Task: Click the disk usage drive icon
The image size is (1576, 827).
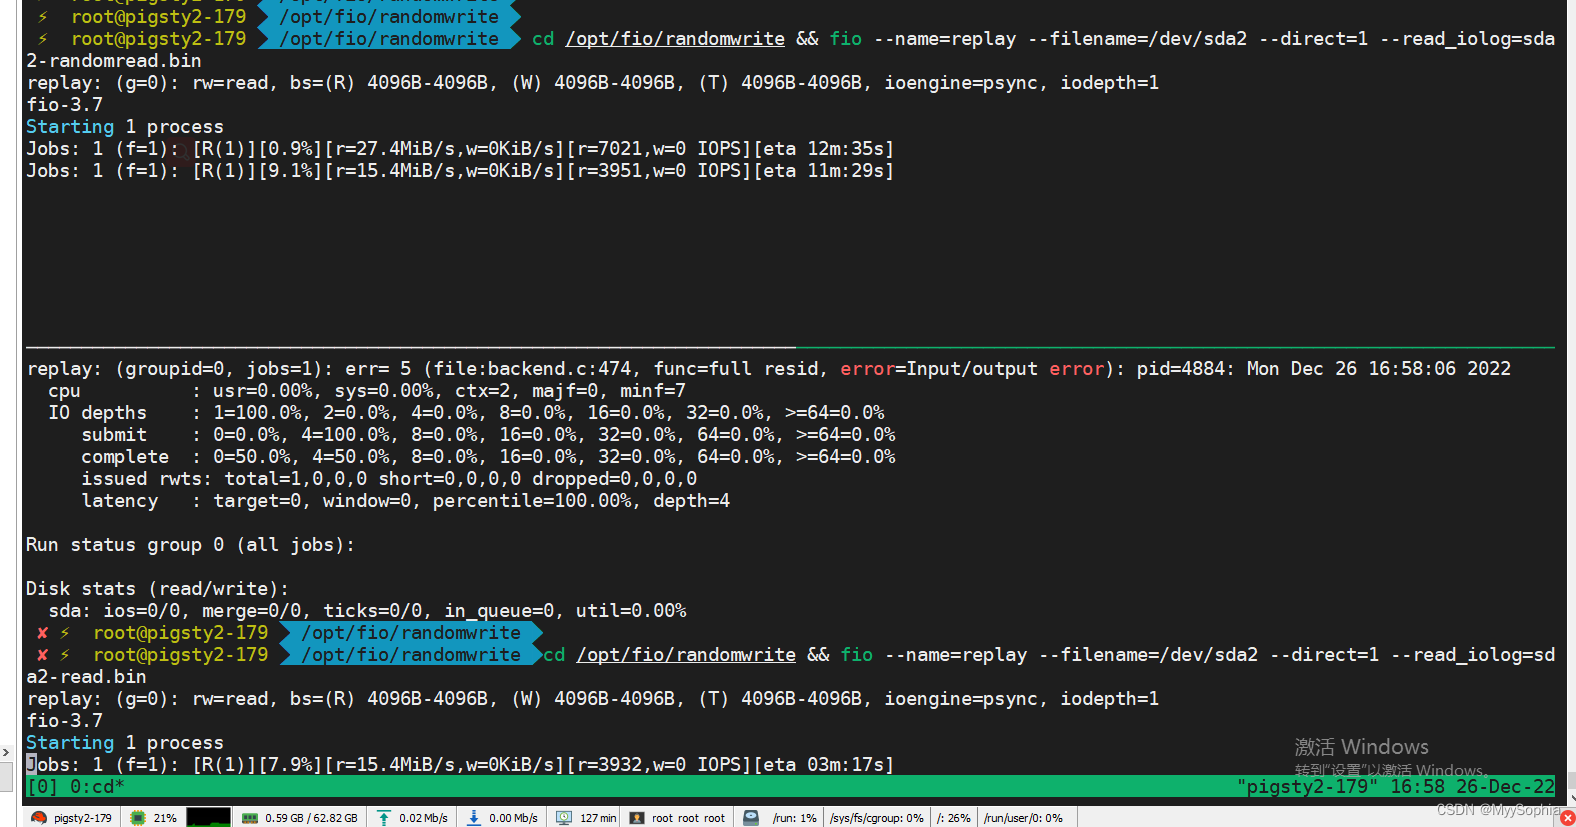Action: point(751,818)
